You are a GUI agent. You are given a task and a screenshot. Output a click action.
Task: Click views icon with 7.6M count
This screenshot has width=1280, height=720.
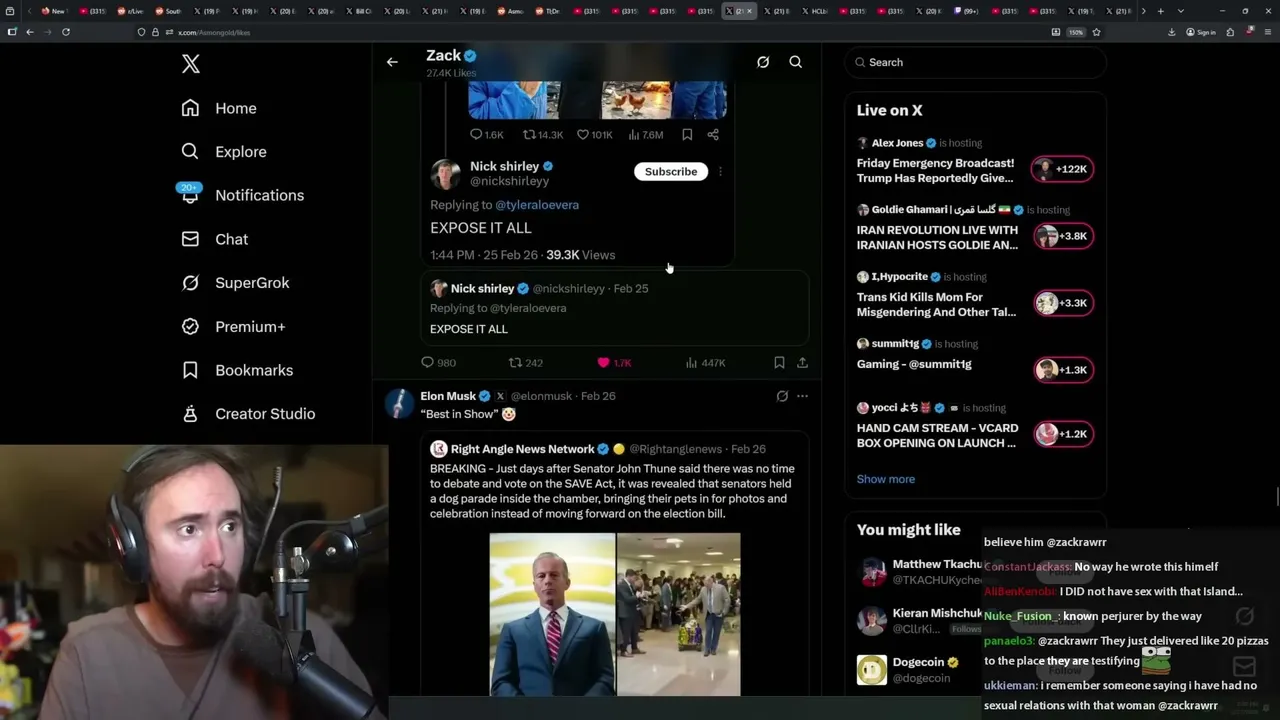[634, 134]
